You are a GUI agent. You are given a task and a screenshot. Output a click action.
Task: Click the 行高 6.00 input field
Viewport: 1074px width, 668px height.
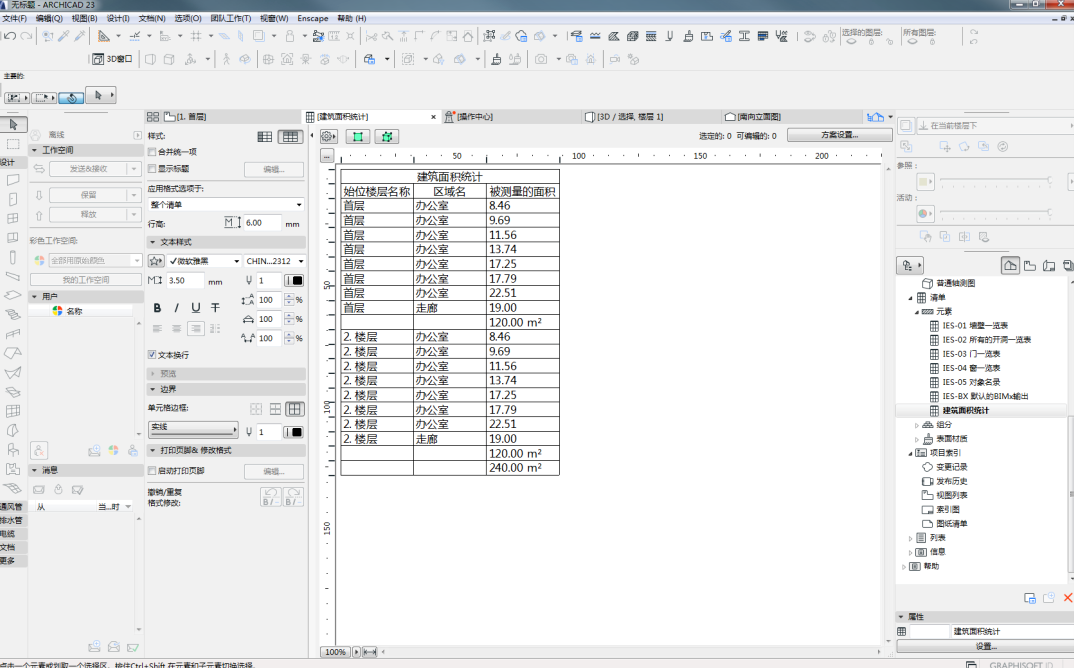tap(262, 223)
